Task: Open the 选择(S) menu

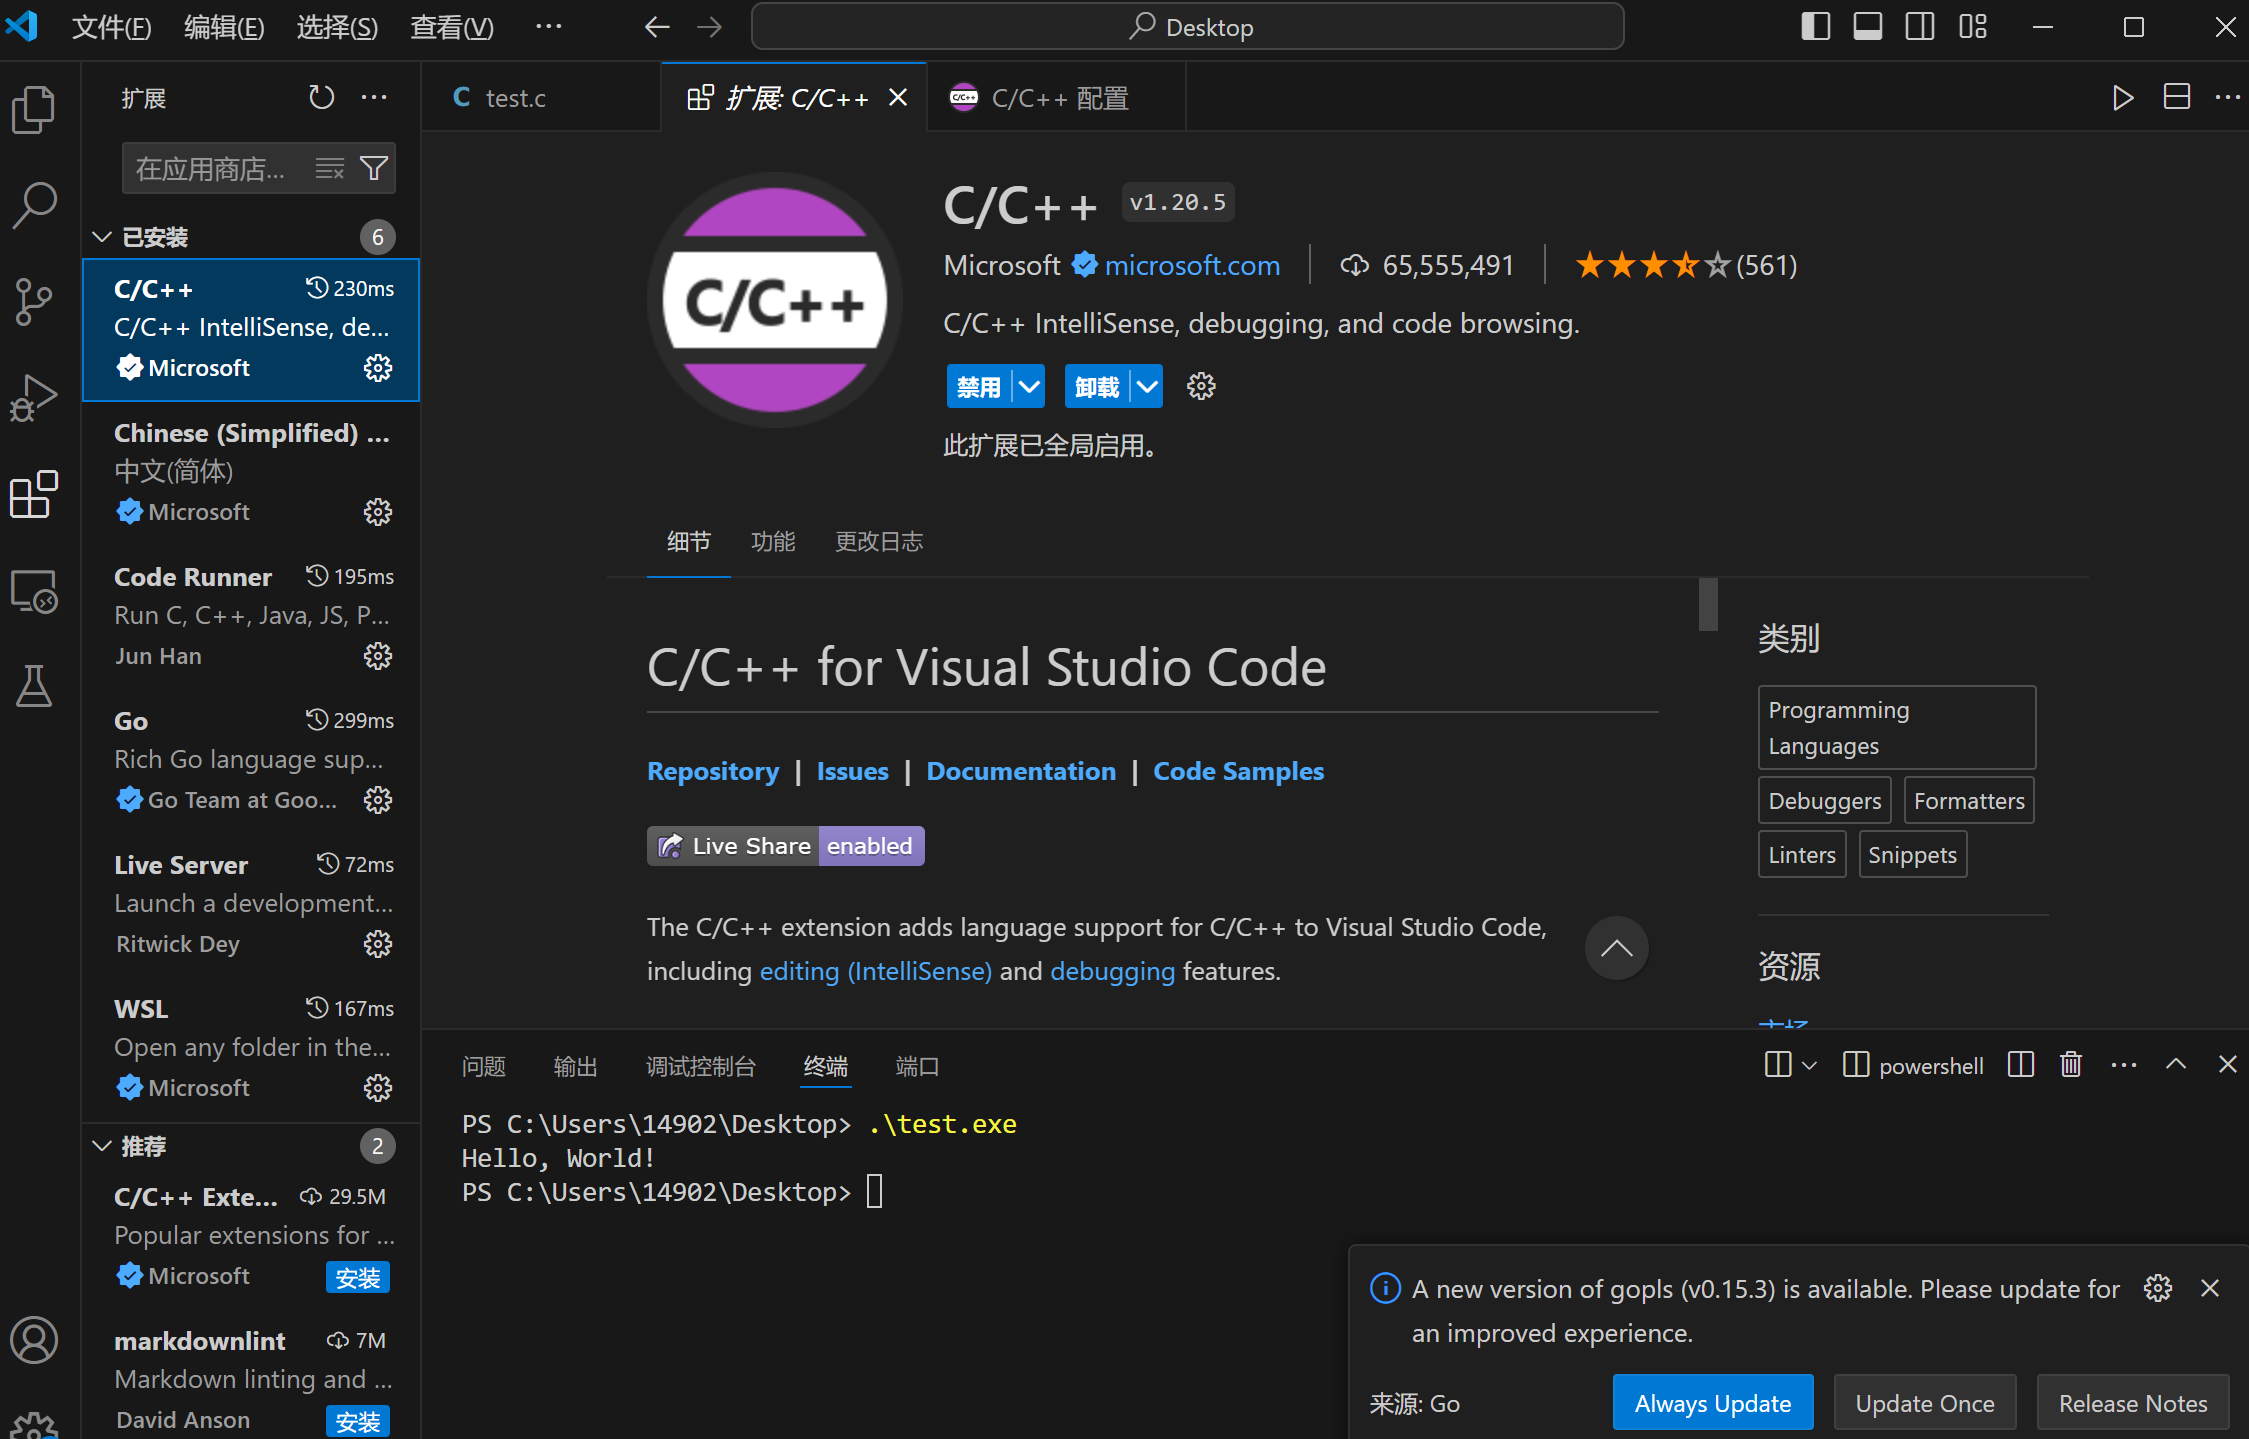Action: click(x=337, y=27)
